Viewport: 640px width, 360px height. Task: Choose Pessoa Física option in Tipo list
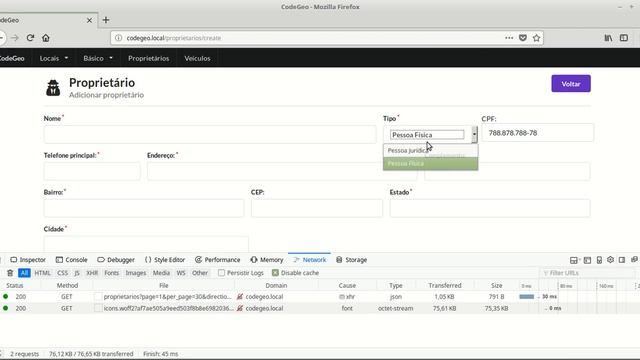430,163
